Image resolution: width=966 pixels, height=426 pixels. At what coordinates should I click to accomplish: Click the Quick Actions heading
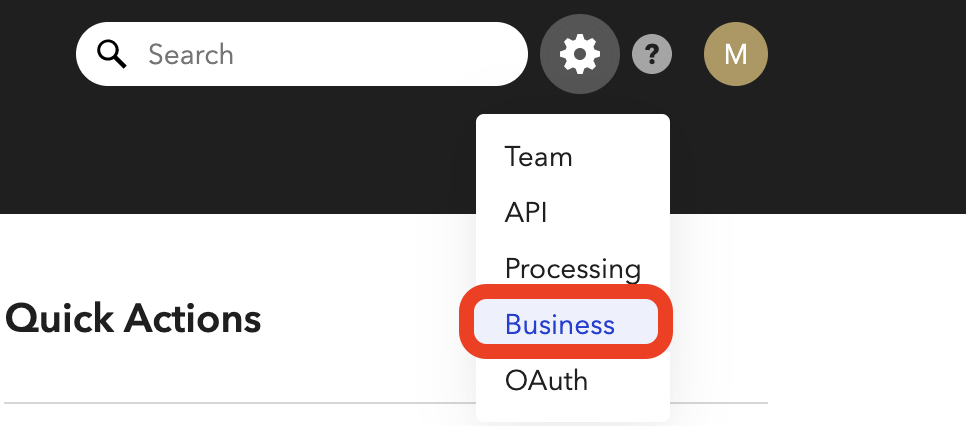(x=132, y=319)
